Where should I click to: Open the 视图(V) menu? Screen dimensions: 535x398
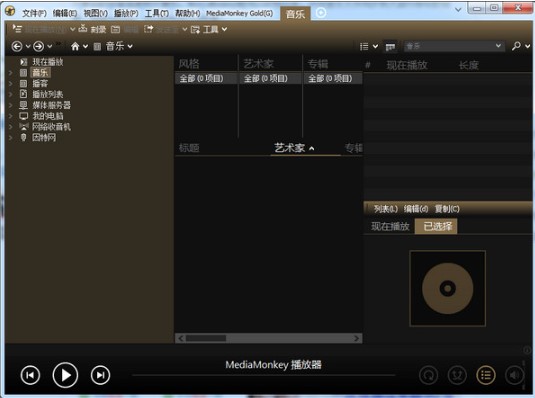[96, 13]
